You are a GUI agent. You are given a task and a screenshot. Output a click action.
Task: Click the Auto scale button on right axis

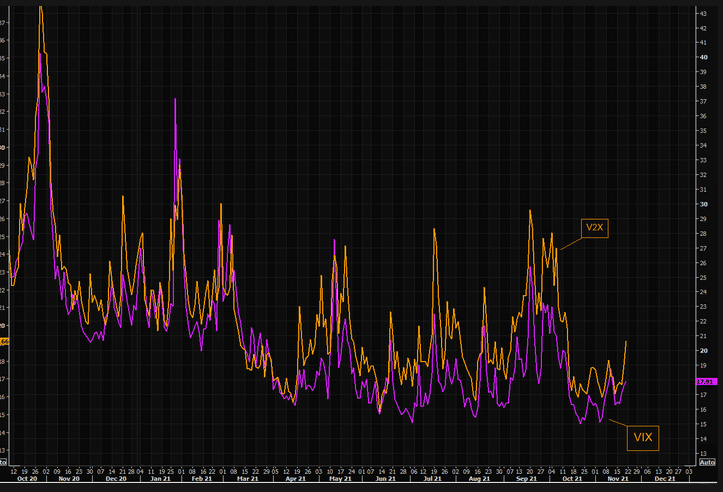(707, 462)
